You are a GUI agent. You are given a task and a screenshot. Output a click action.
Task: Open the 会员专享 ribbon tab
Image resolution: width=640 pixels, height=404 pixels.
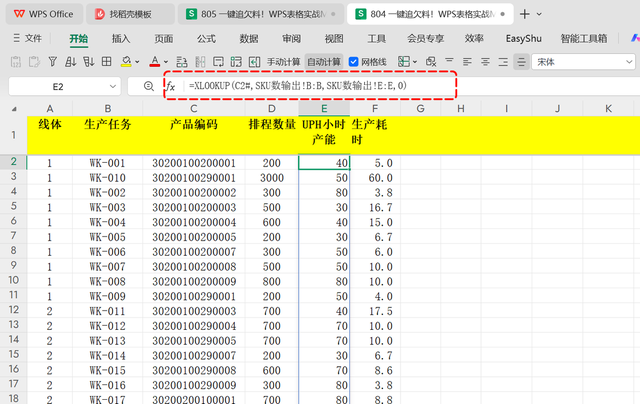[425, 39]
